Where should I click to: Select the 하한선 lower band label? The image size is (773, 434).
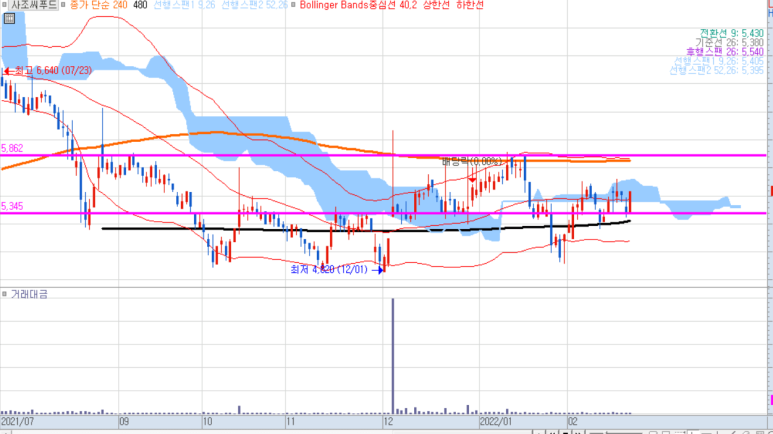click(470, 5)
